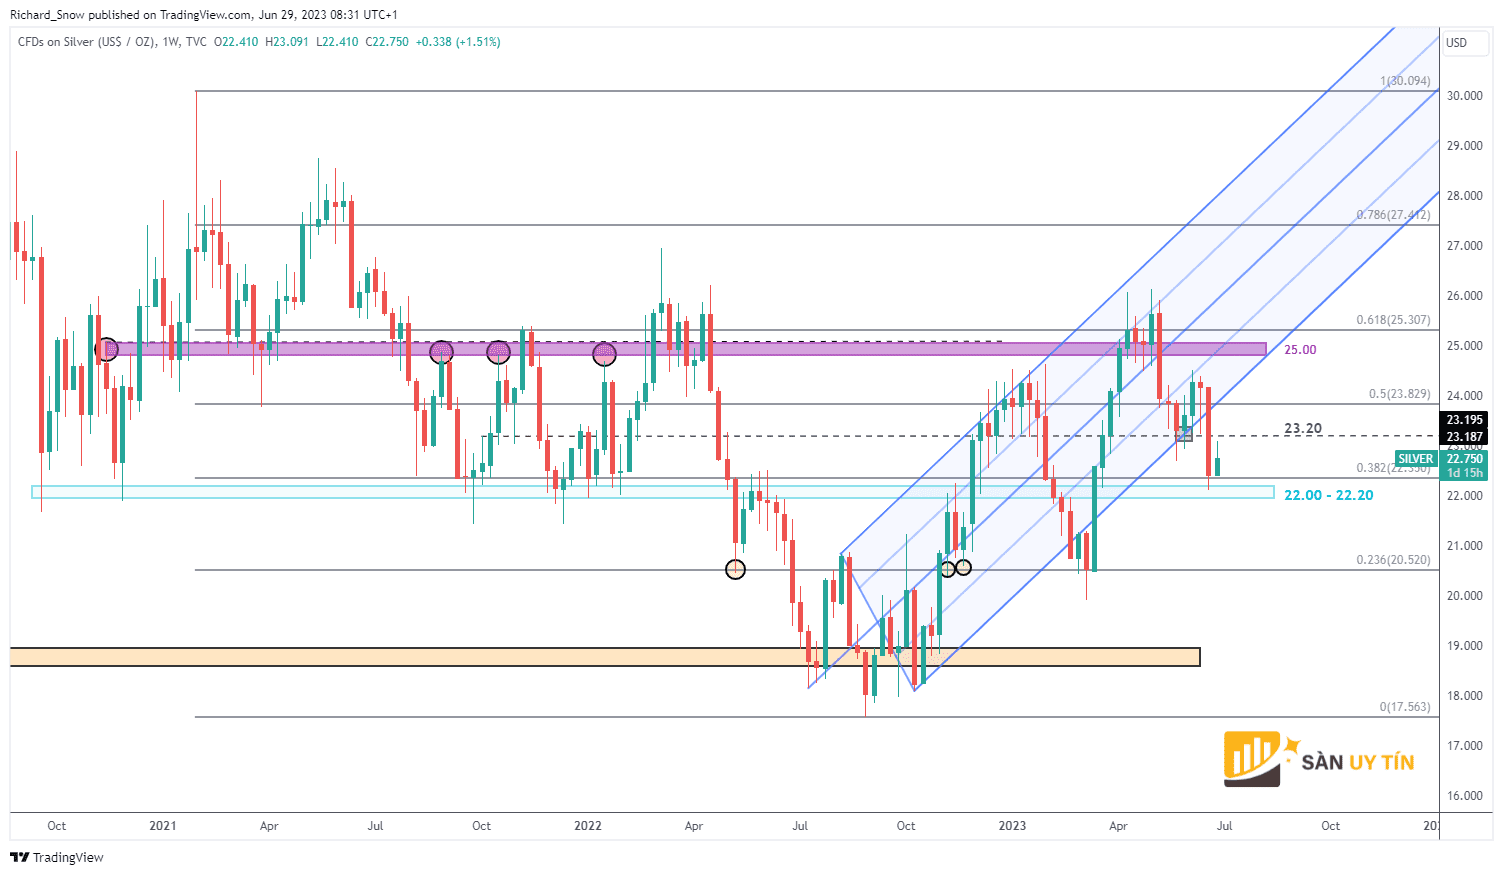Select the purple 25.00 resistance zone rectangle
The height and width of the screenshot is (875, 1503).
click(686, 349)
